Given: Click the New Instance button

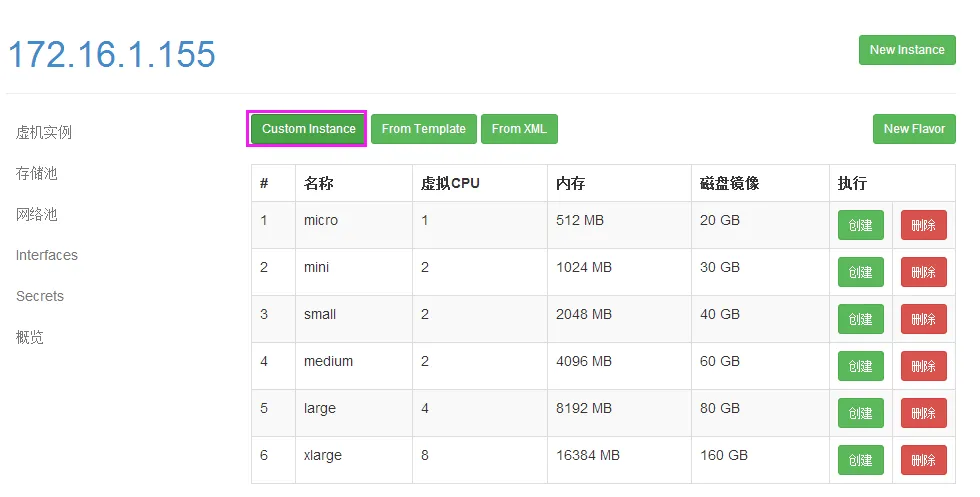Looking at the screenshot, I should pyautogui.click(x=906, y=50).
